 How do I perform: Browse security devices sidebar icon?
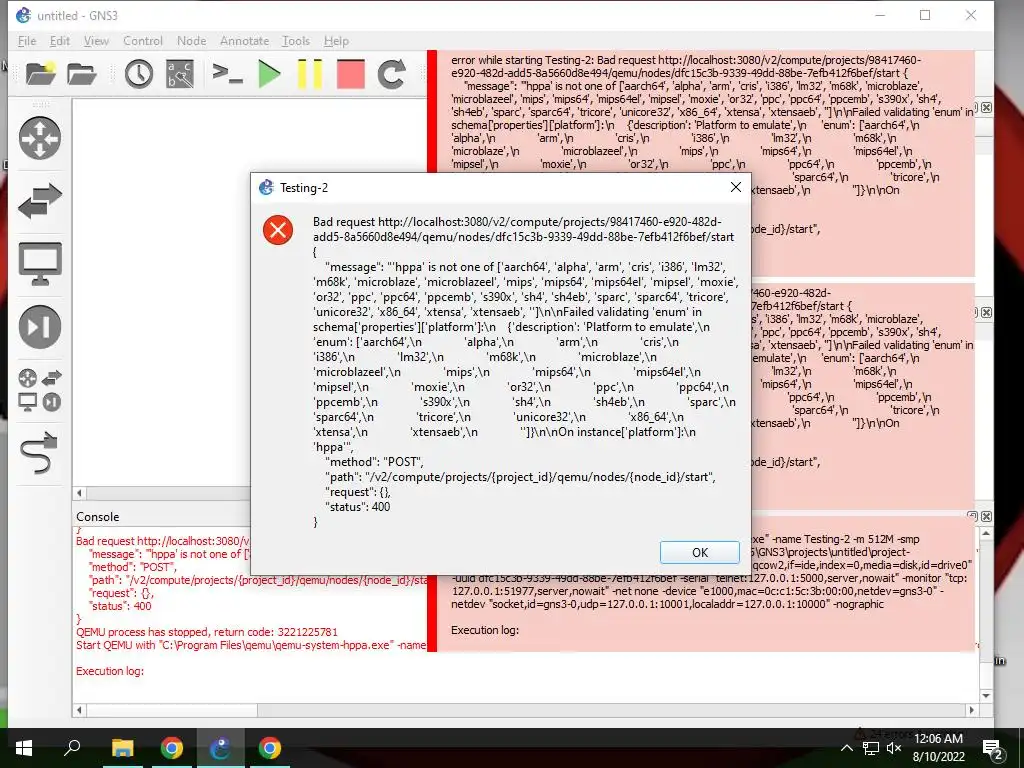click(40, 327)
